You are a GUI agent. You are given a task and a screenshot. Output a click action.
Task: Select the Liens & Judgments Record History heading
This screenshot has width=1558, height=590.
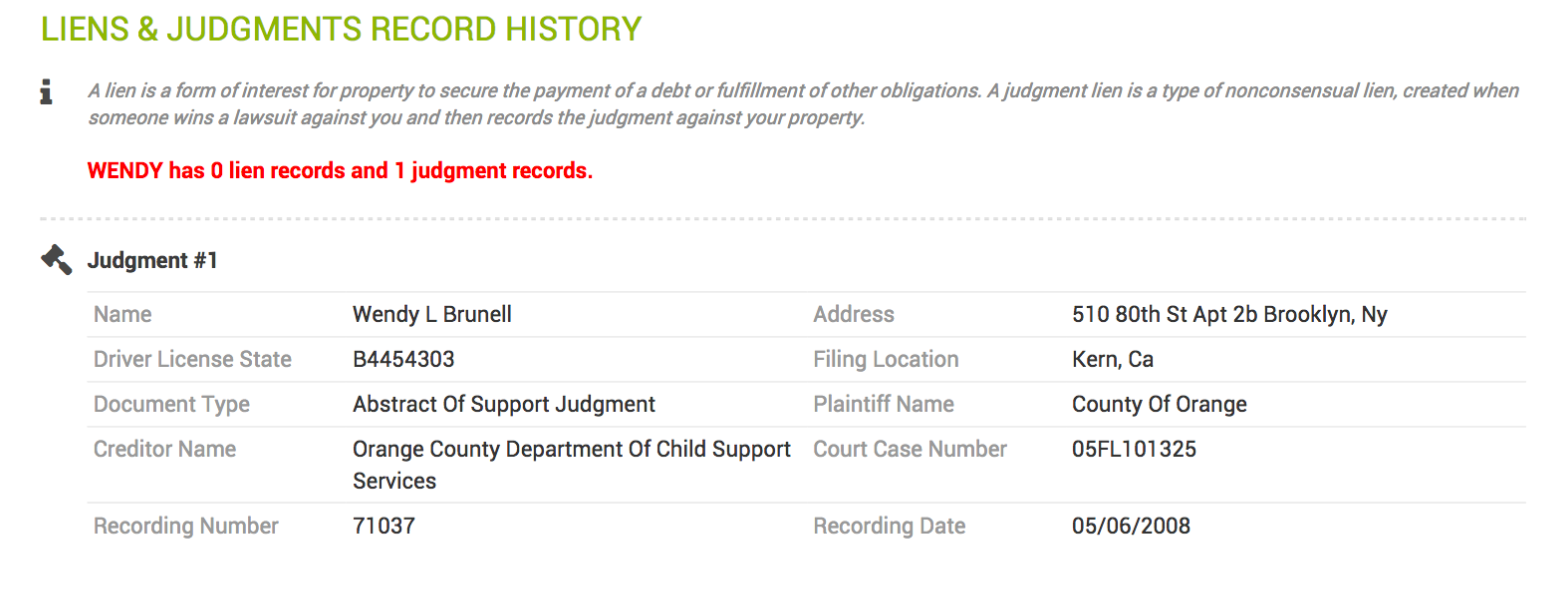pyautogui.click(x=341, y=28)
